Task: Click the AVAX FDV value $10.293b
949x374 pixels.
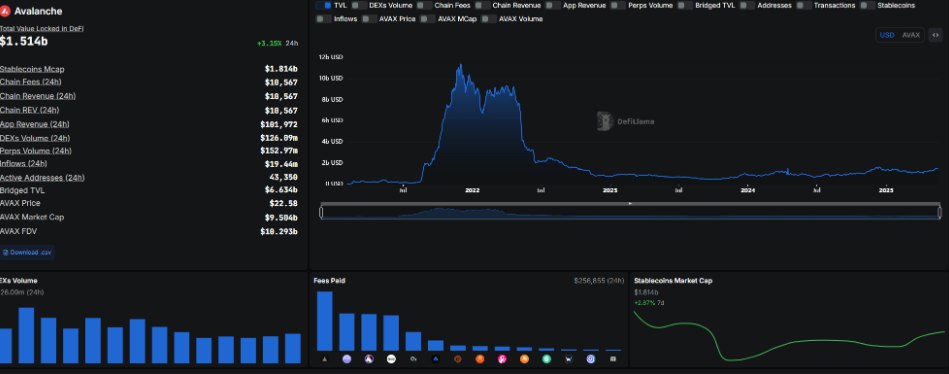Action: point(279,231)
